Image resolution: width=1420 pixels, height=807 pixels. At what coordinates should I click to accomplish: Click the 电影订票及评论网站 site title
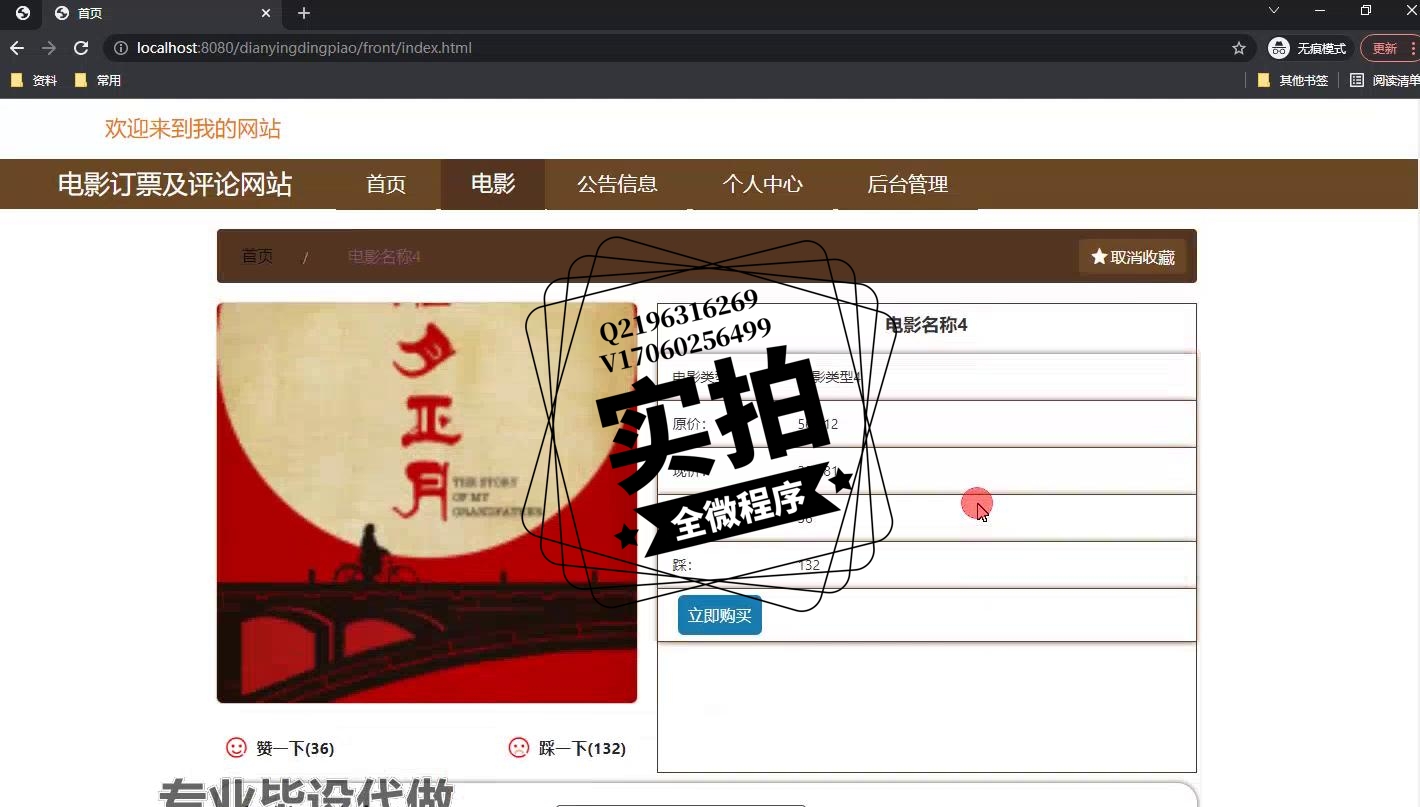(x=175, y=185)
